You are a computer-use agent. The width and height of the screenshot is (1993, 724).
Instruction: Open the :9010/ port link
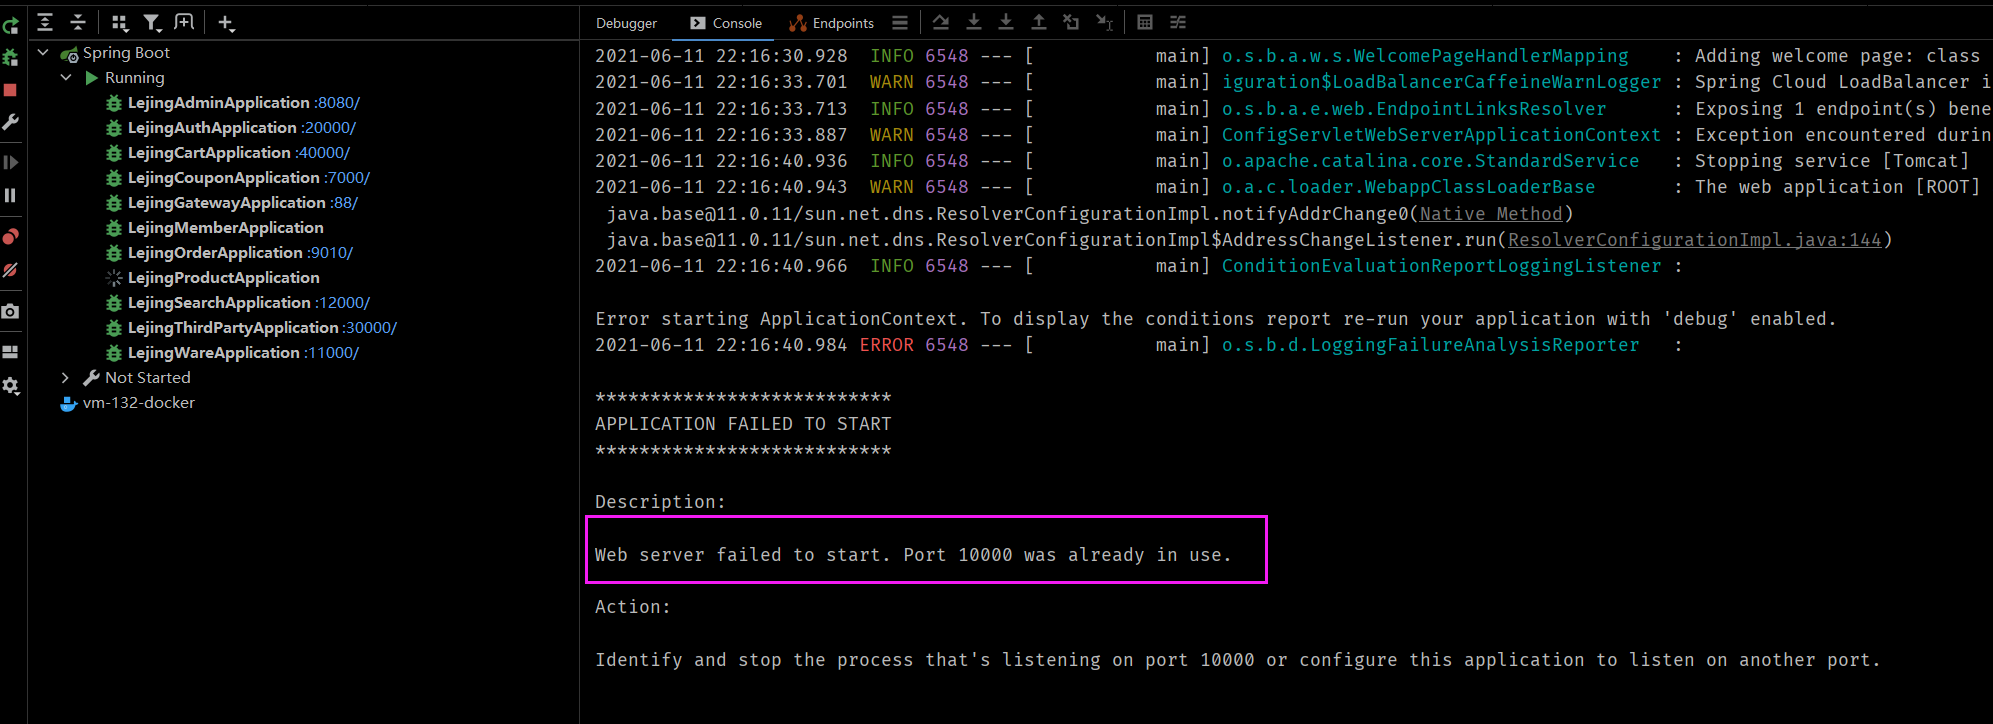pyautogui.click(x=330, y=252)
